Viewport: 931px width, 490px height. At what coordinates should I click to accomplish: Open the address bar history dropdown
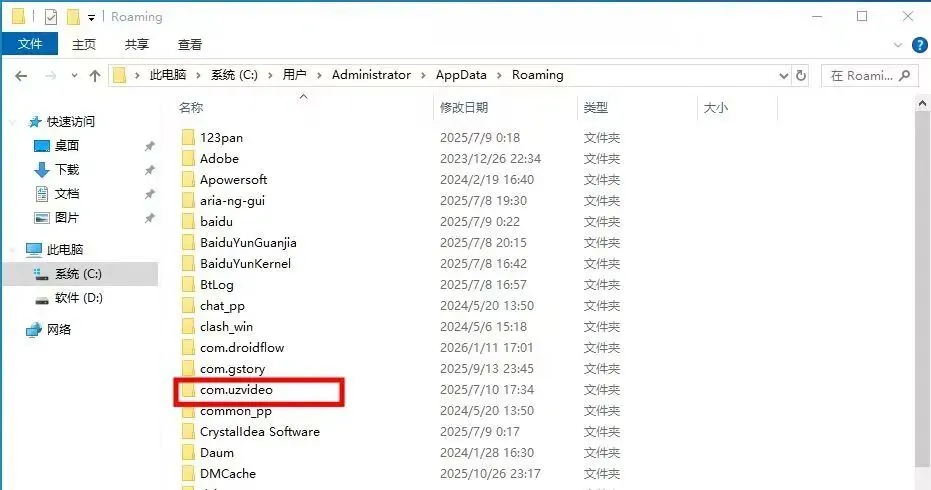pos(783,75)
